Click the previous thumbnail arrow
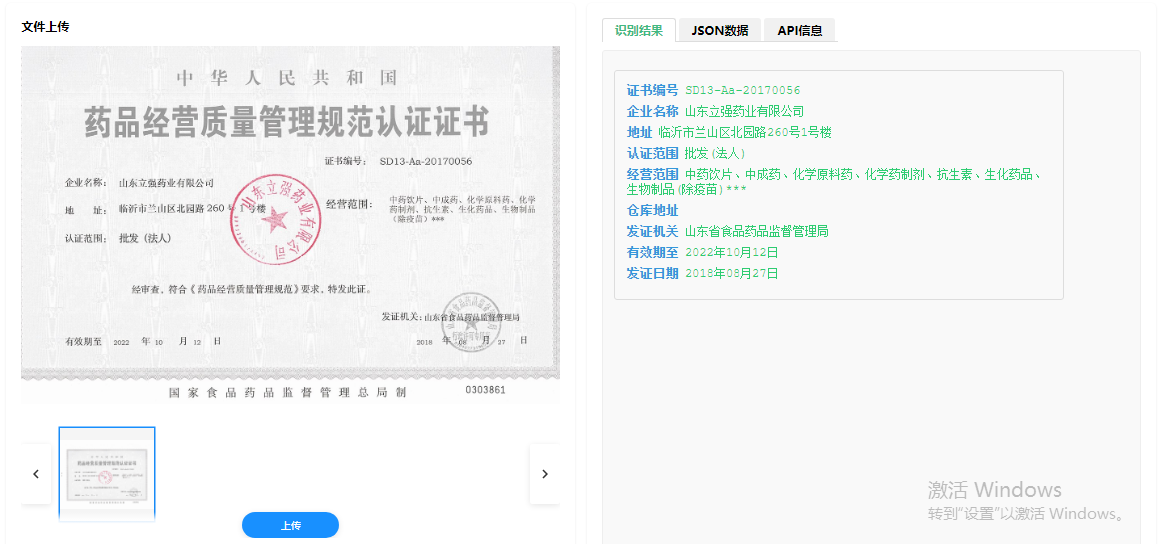1161x544 pixels. [x=36, y=474]
